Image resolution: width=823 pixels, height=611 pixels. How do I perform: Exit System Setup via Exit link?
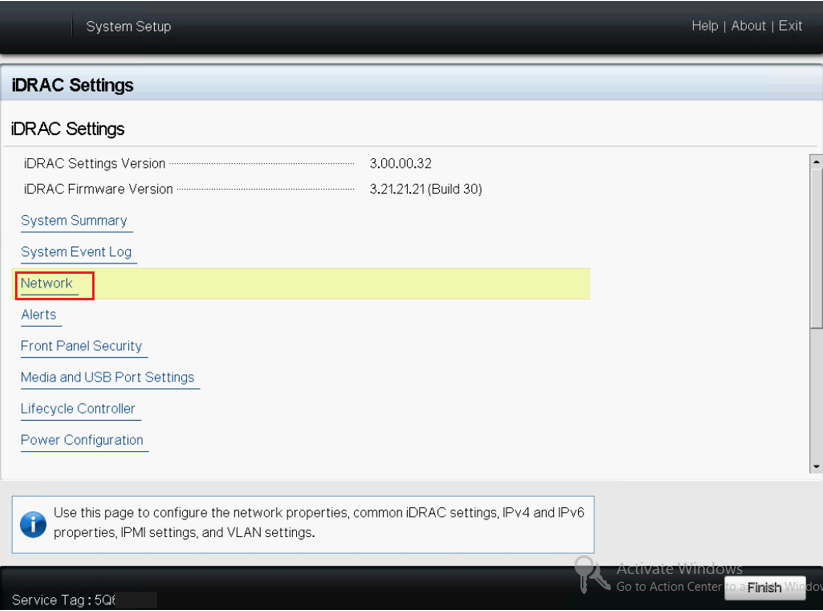tap(790, 26)
